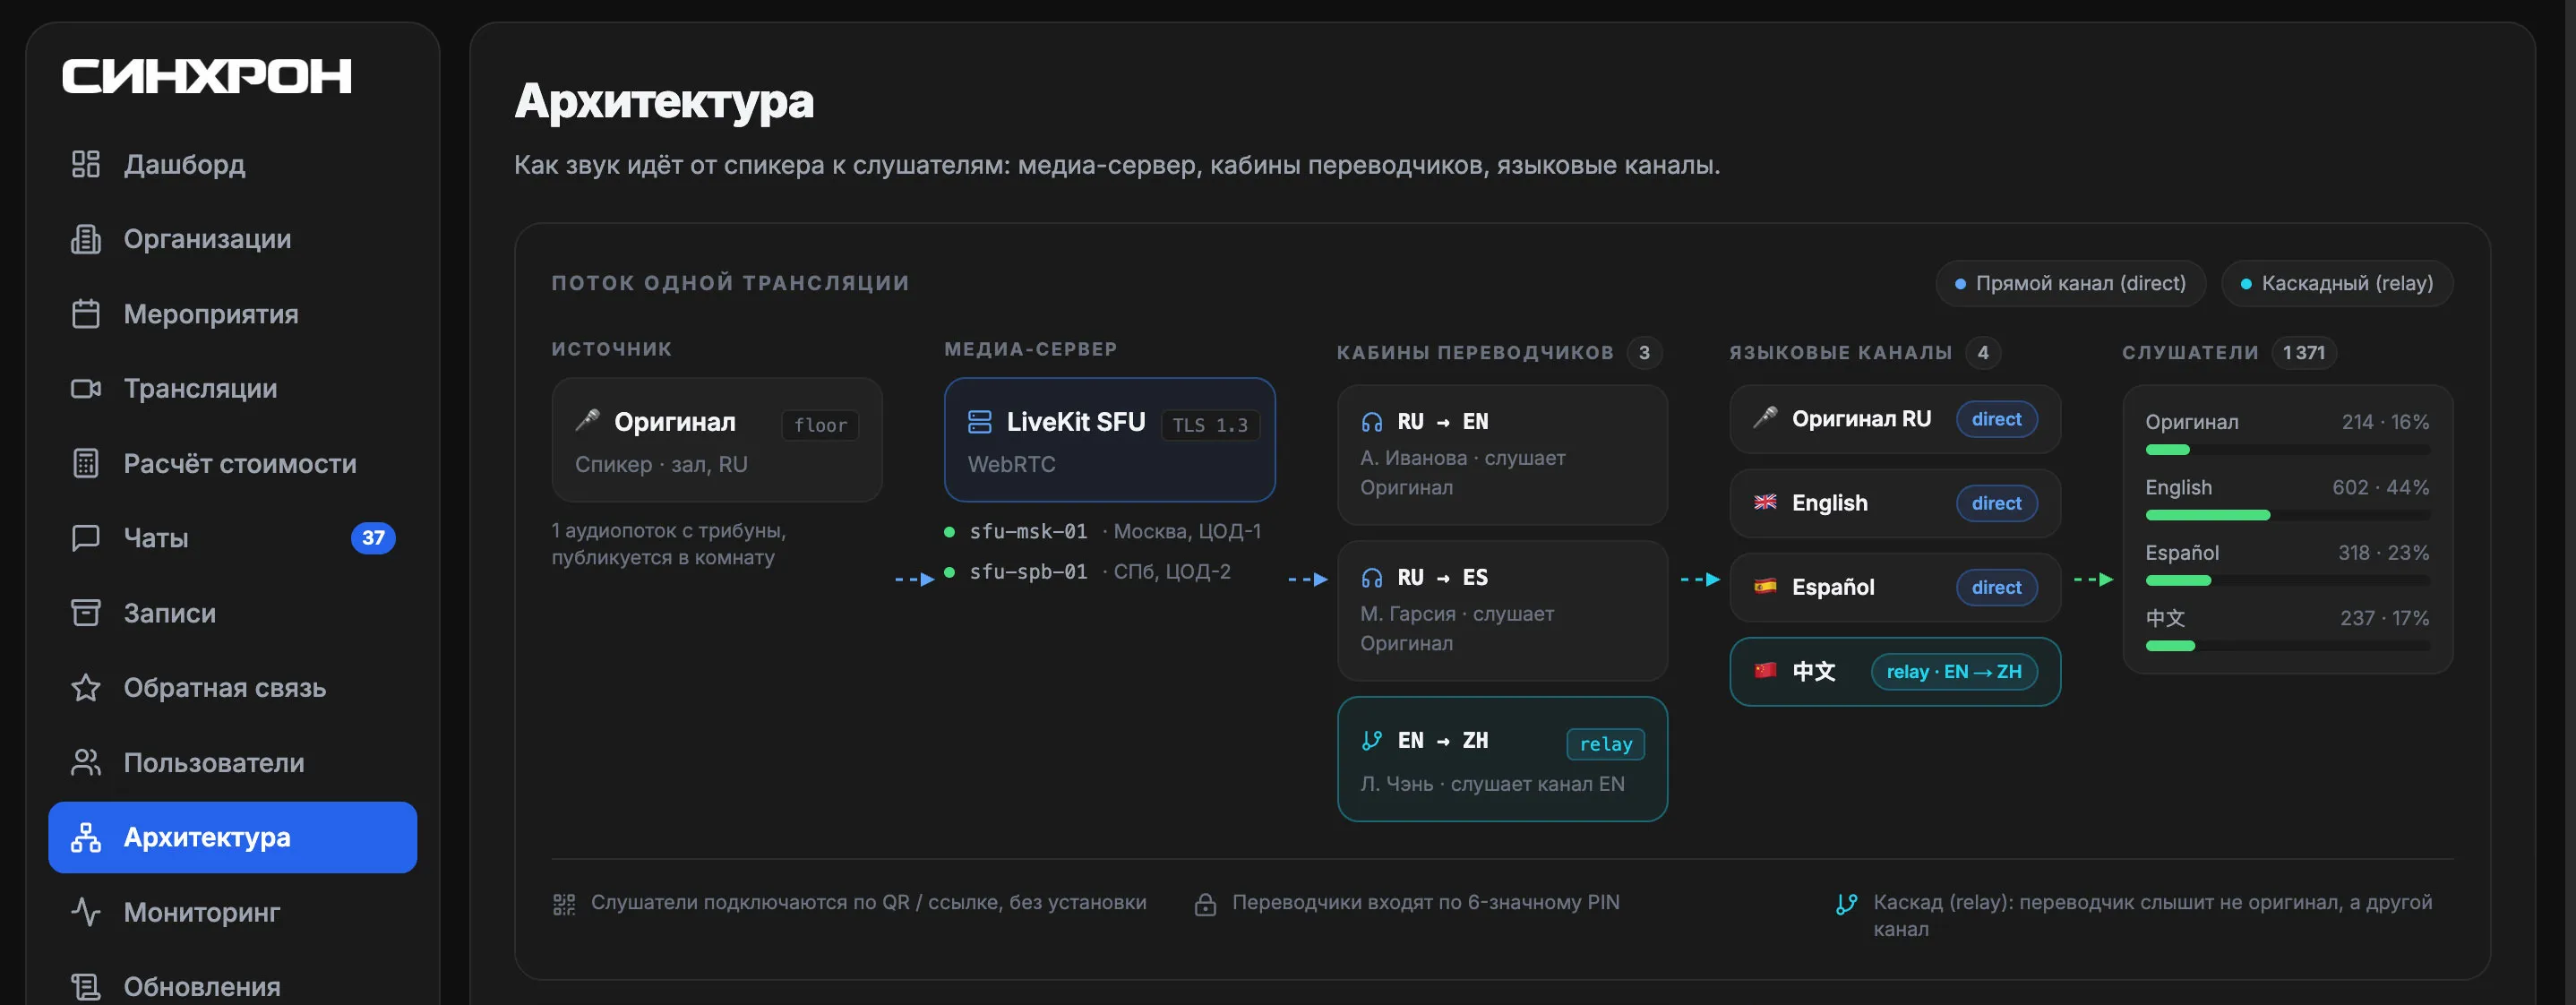This screenshot has height=1005, width=2576.
Task: Click the Обратная связь star icon
Action: click(86, 688)
